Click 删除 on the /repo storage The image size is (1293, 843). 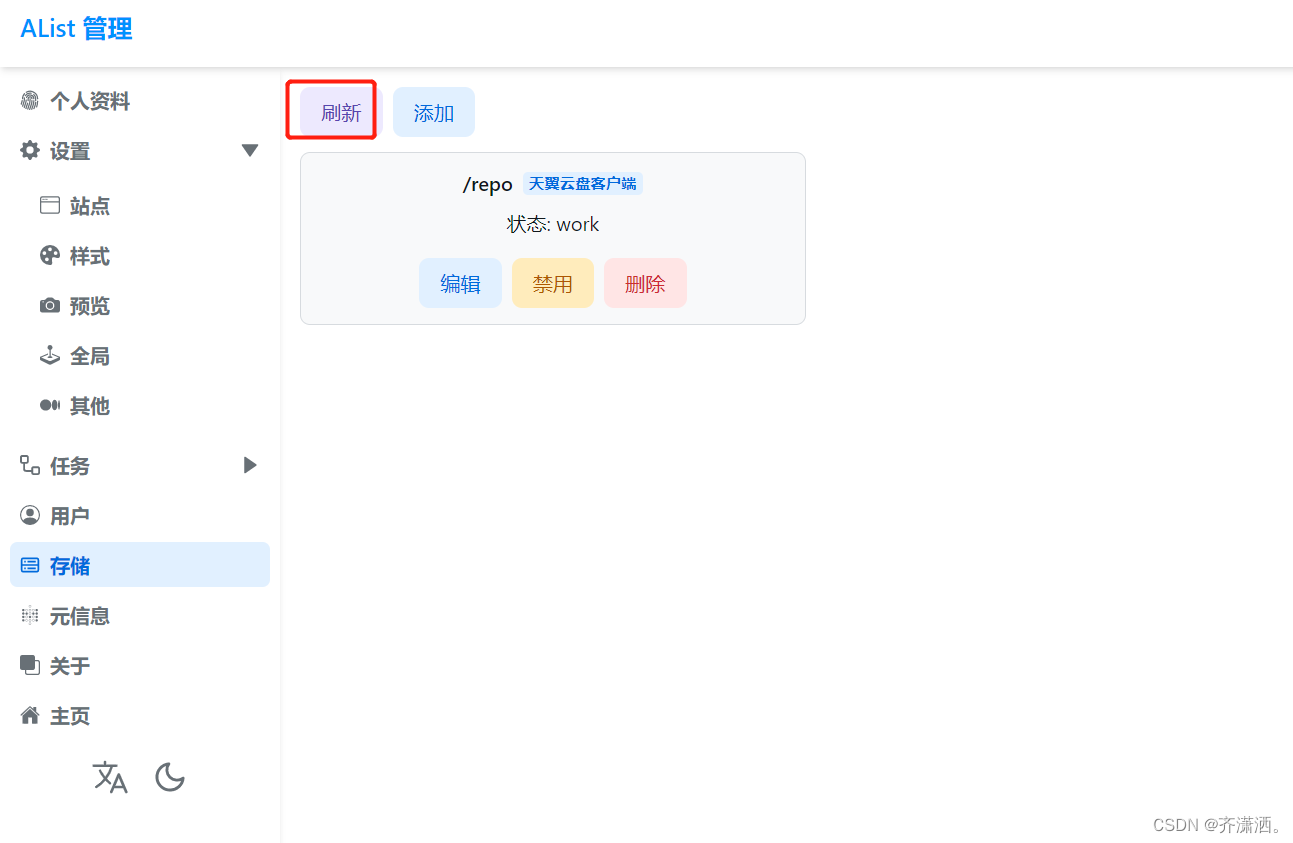point(645,283)
